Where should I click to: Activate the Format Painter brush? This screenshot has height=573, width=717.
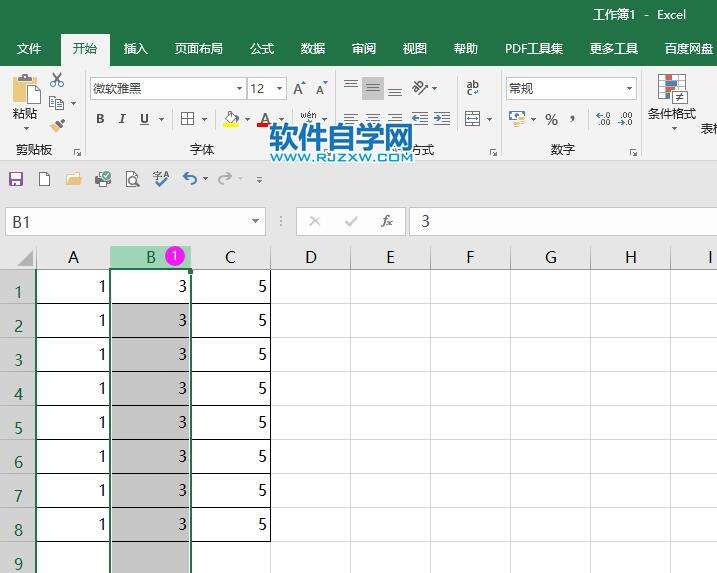click(57, 125)
